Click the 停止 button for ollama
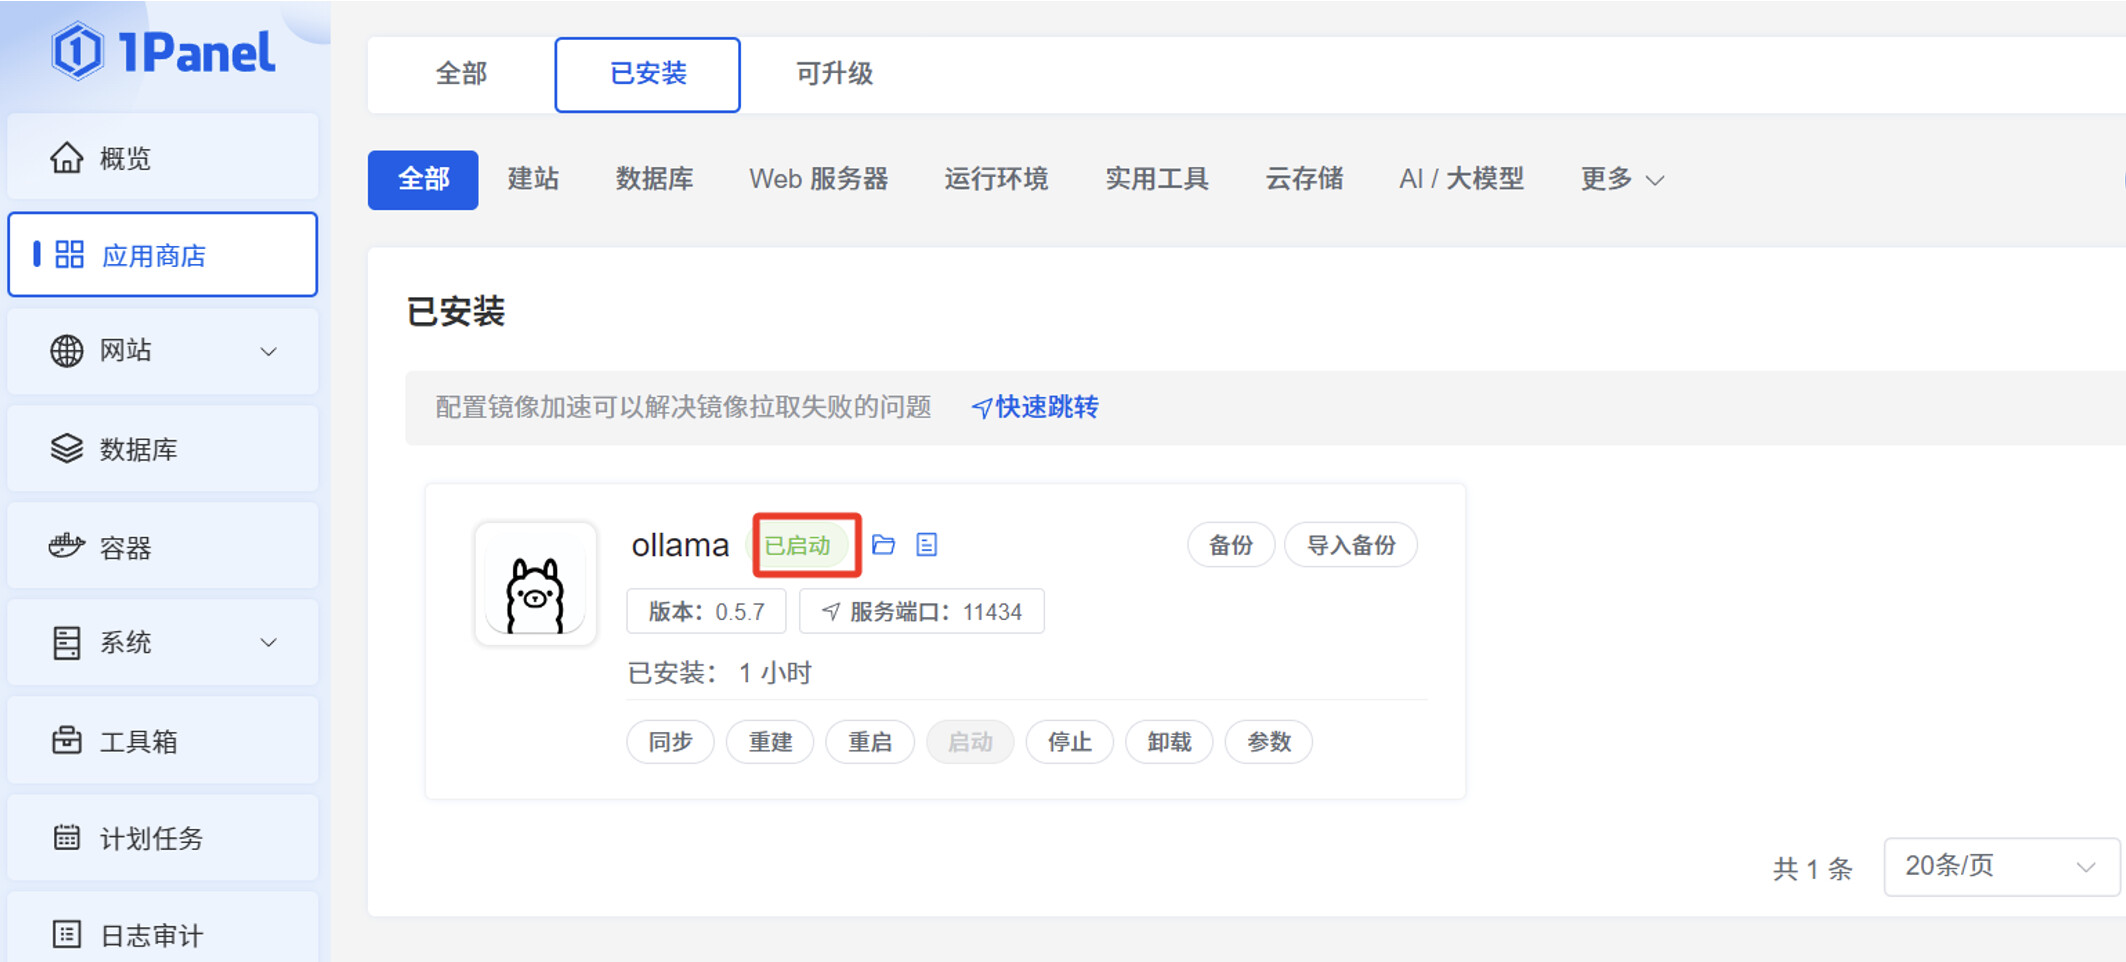 click(x=1069, y=742)
